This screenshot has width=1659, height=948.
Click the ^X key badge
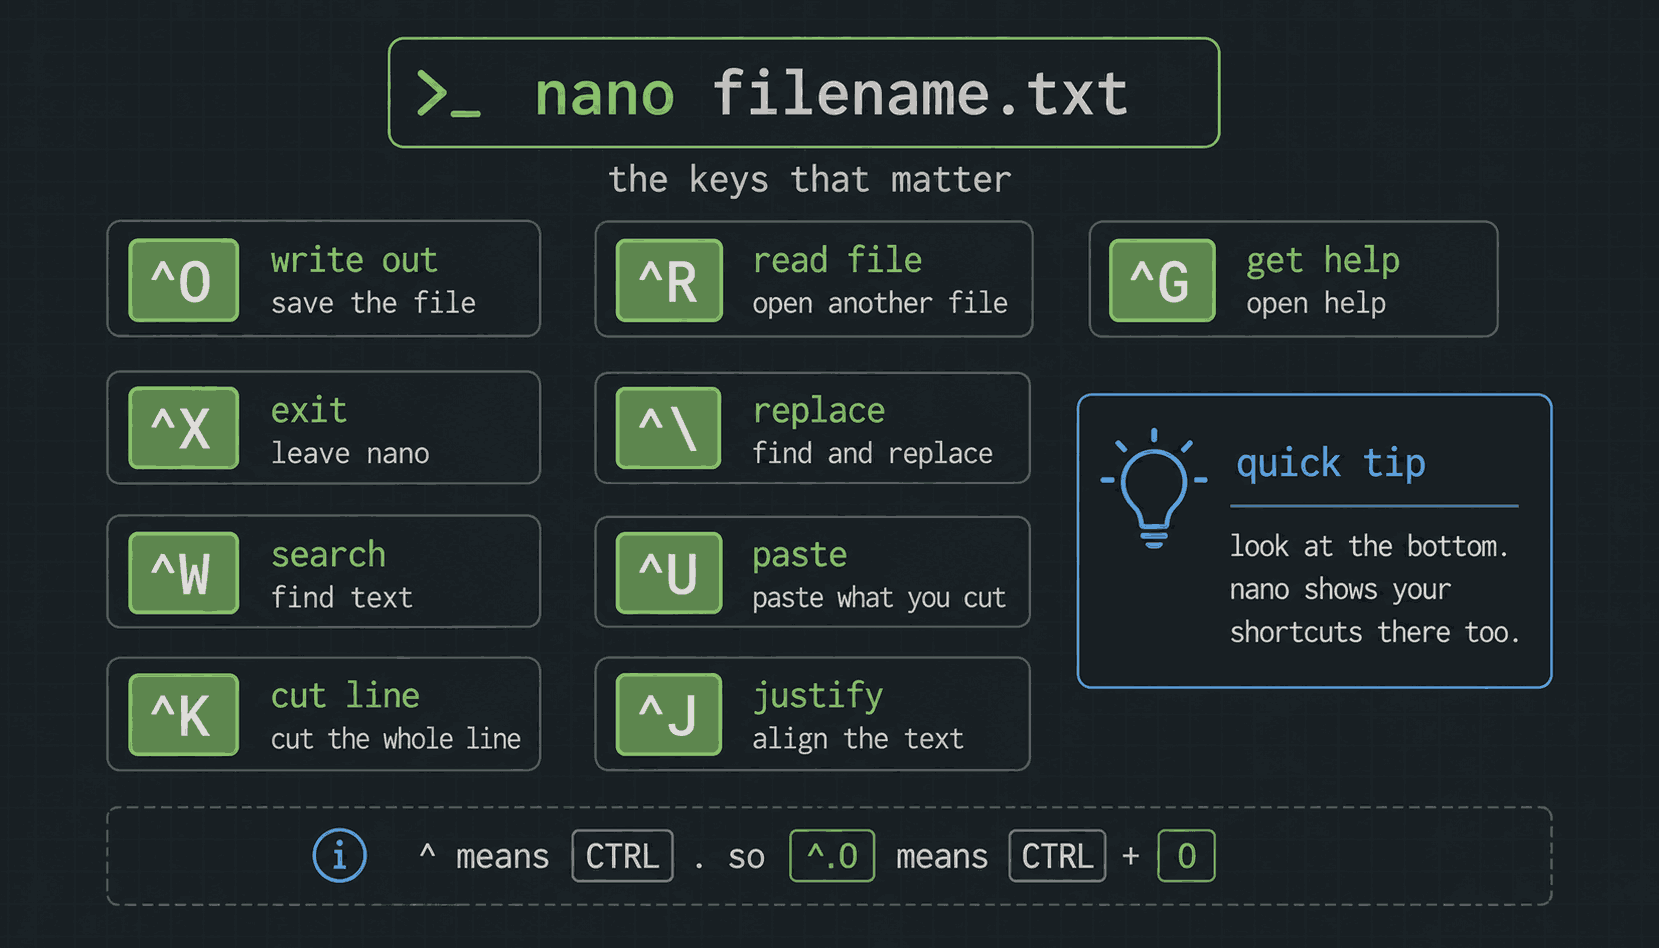[x=184, y=428]
